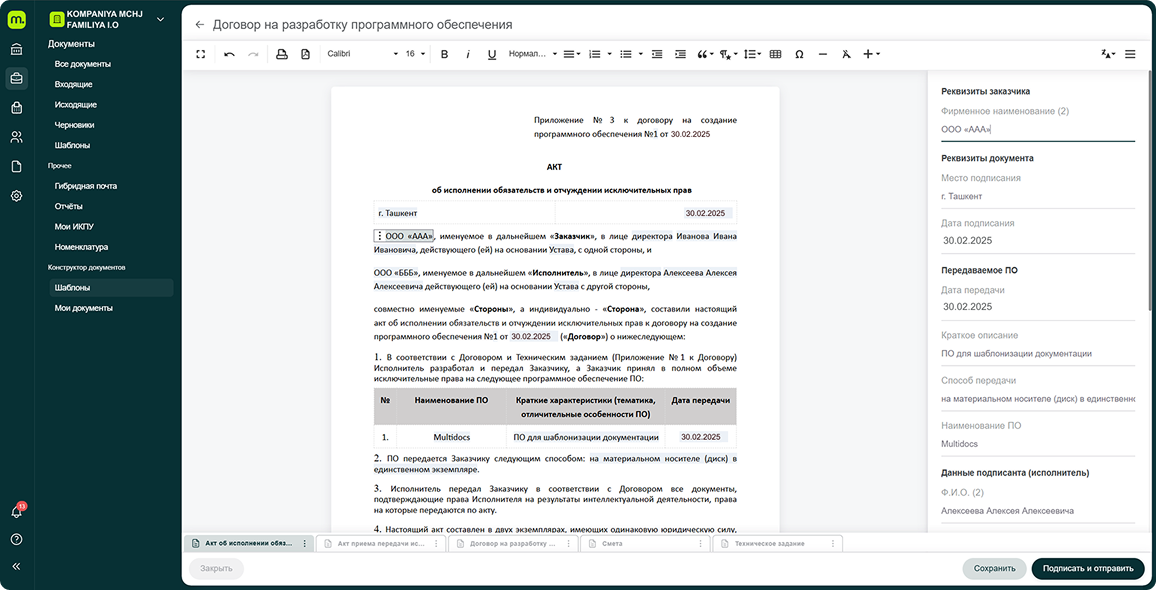Open the Calibri font dropdown
This screenshot has height=590, width=1157.
[x=361, y=54]
